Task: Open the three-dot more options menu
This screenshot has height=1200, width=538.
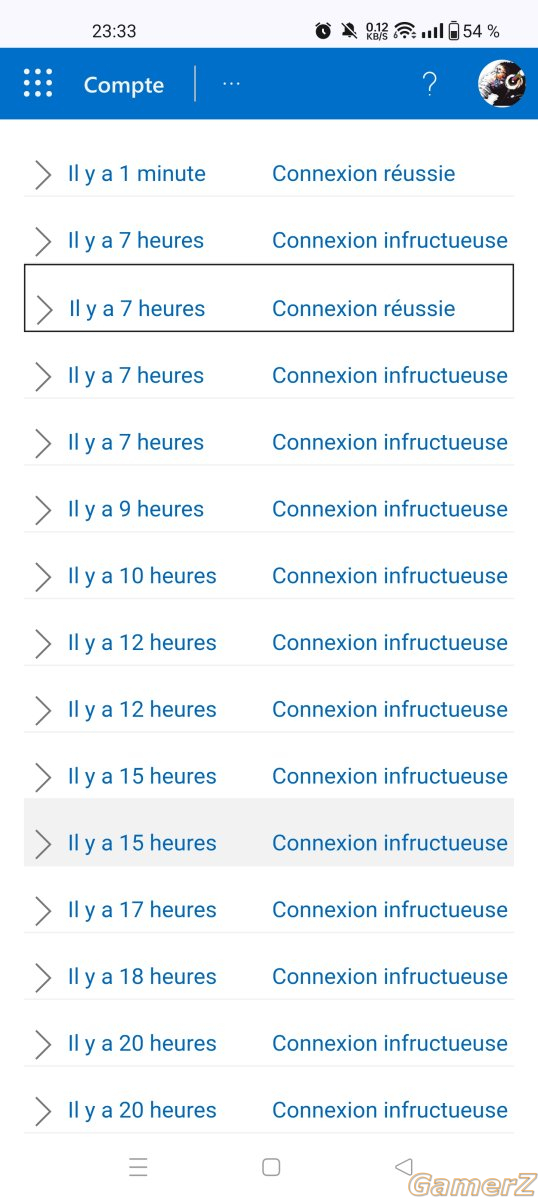Action: (231, 84)
